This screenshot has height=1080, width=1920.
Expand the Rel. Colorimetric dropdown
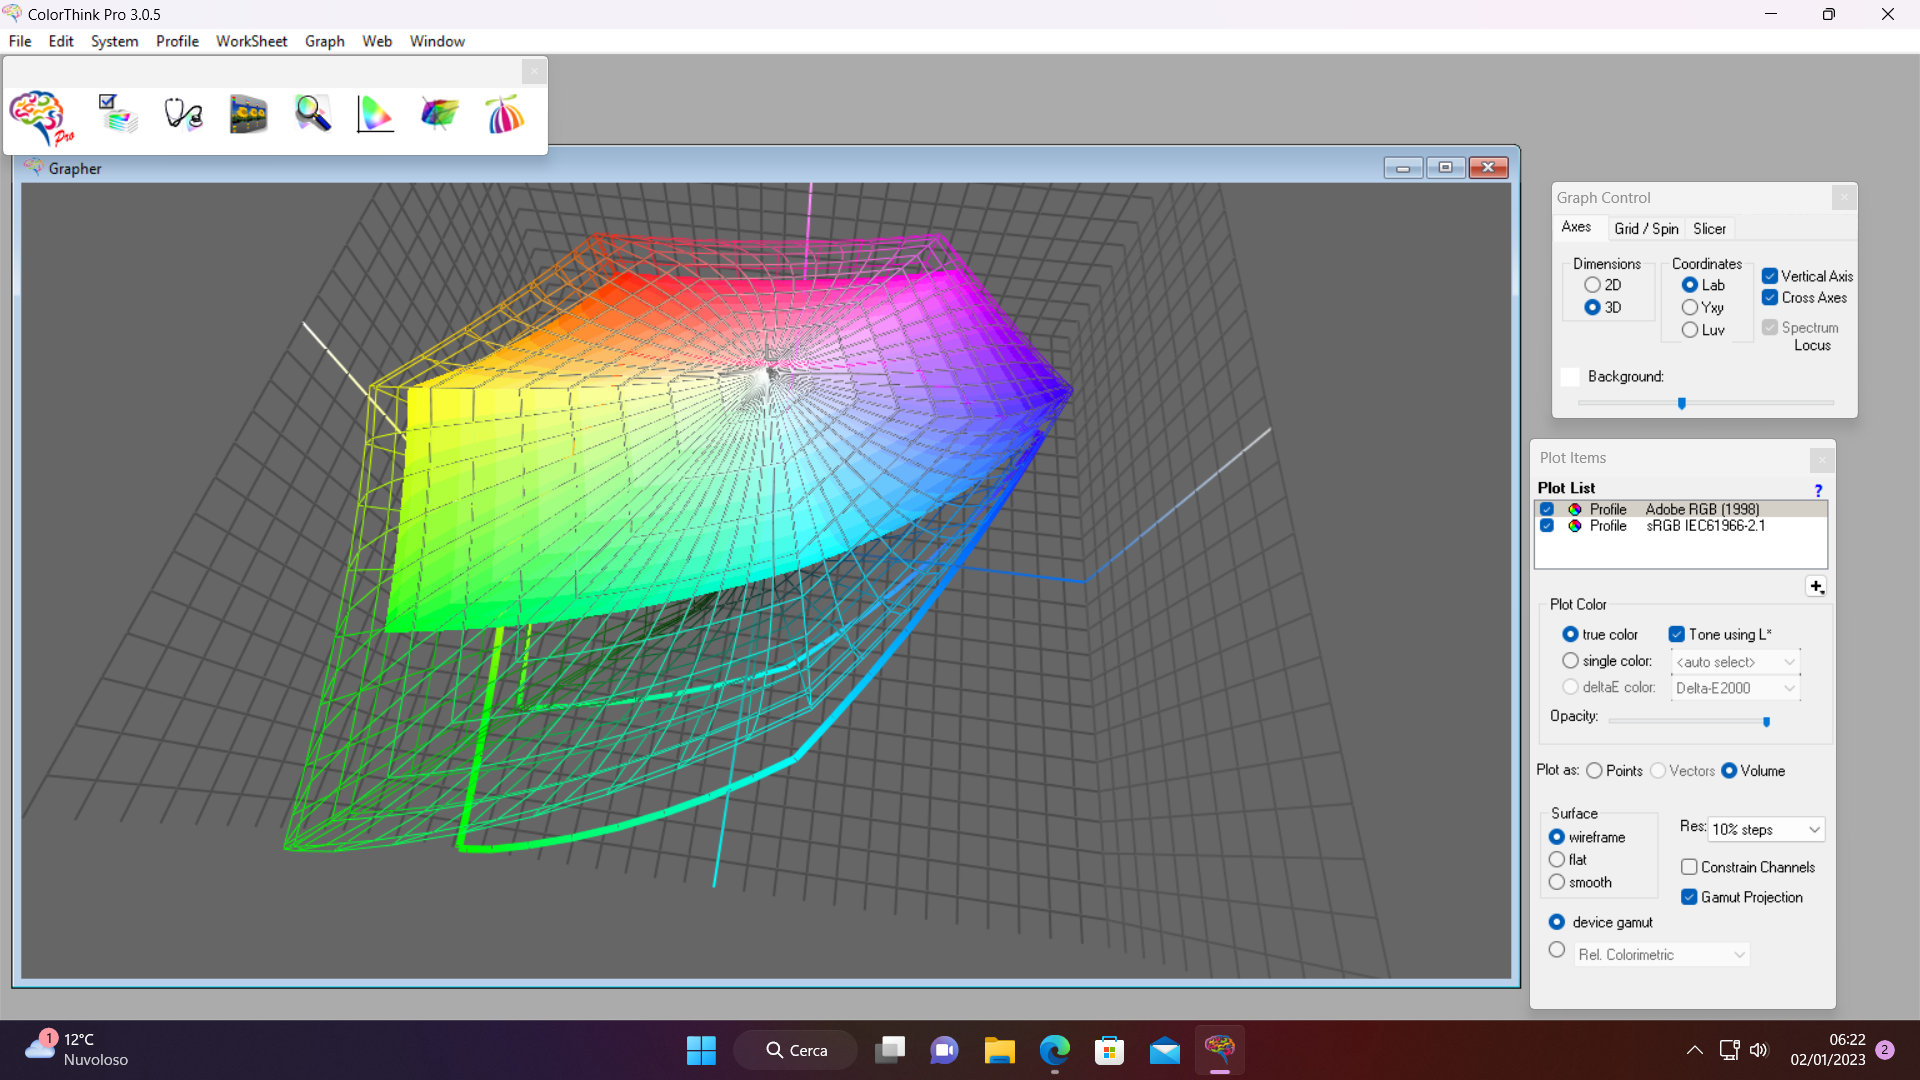(1661, 955)
